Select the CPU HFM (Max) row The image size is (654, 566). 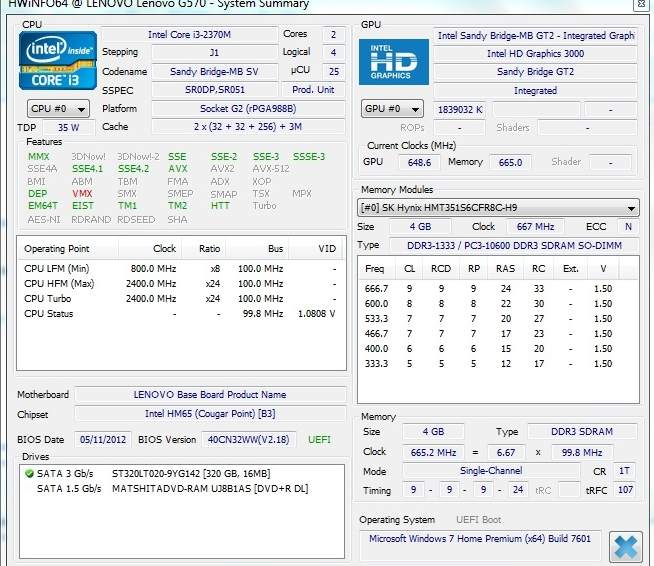click(x=181, y=284)
